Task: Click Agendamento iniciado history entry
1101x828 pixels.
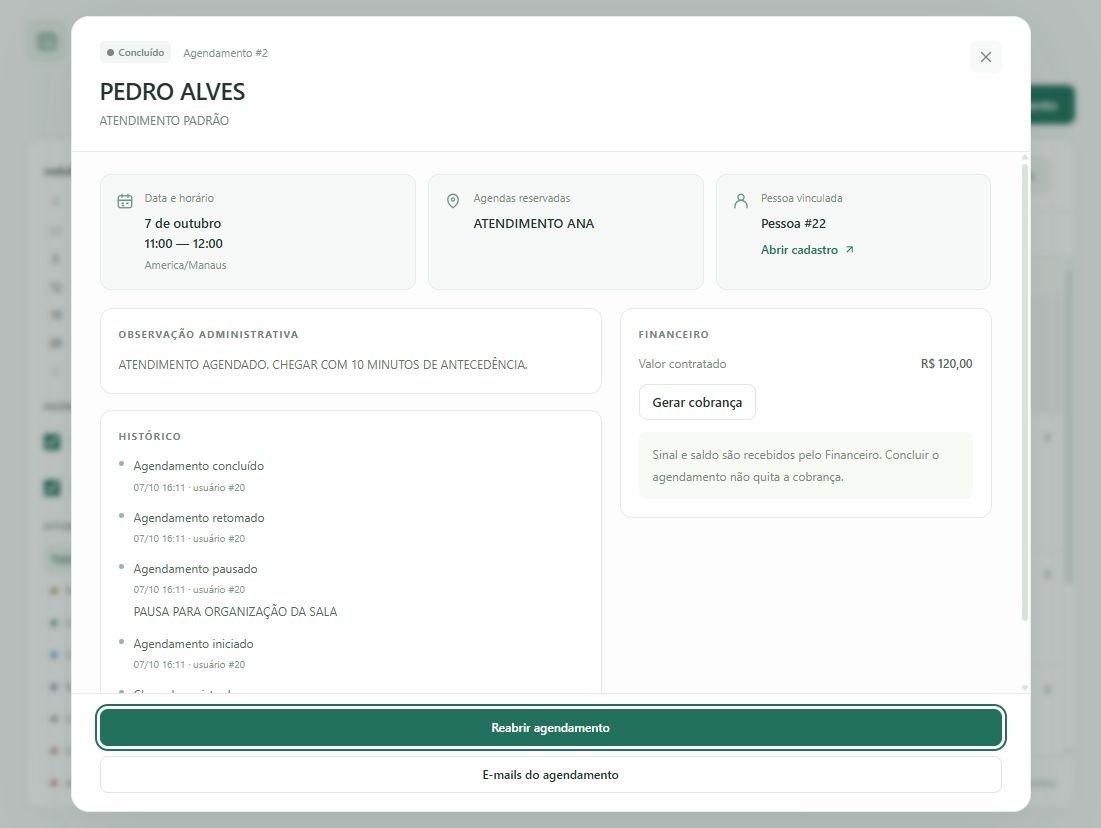Action: tap(193, 644)
